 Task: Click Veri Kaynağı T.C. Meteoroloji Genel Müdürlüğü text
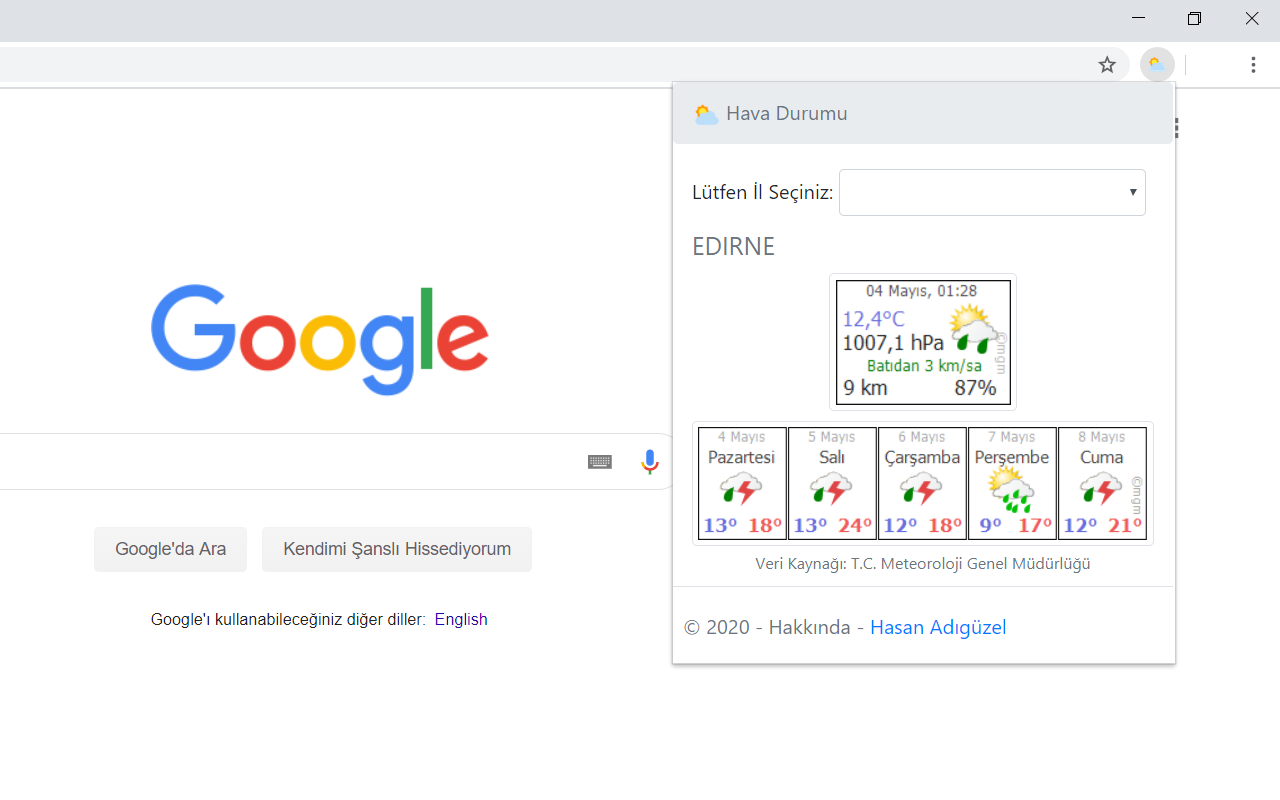(922, 564)
